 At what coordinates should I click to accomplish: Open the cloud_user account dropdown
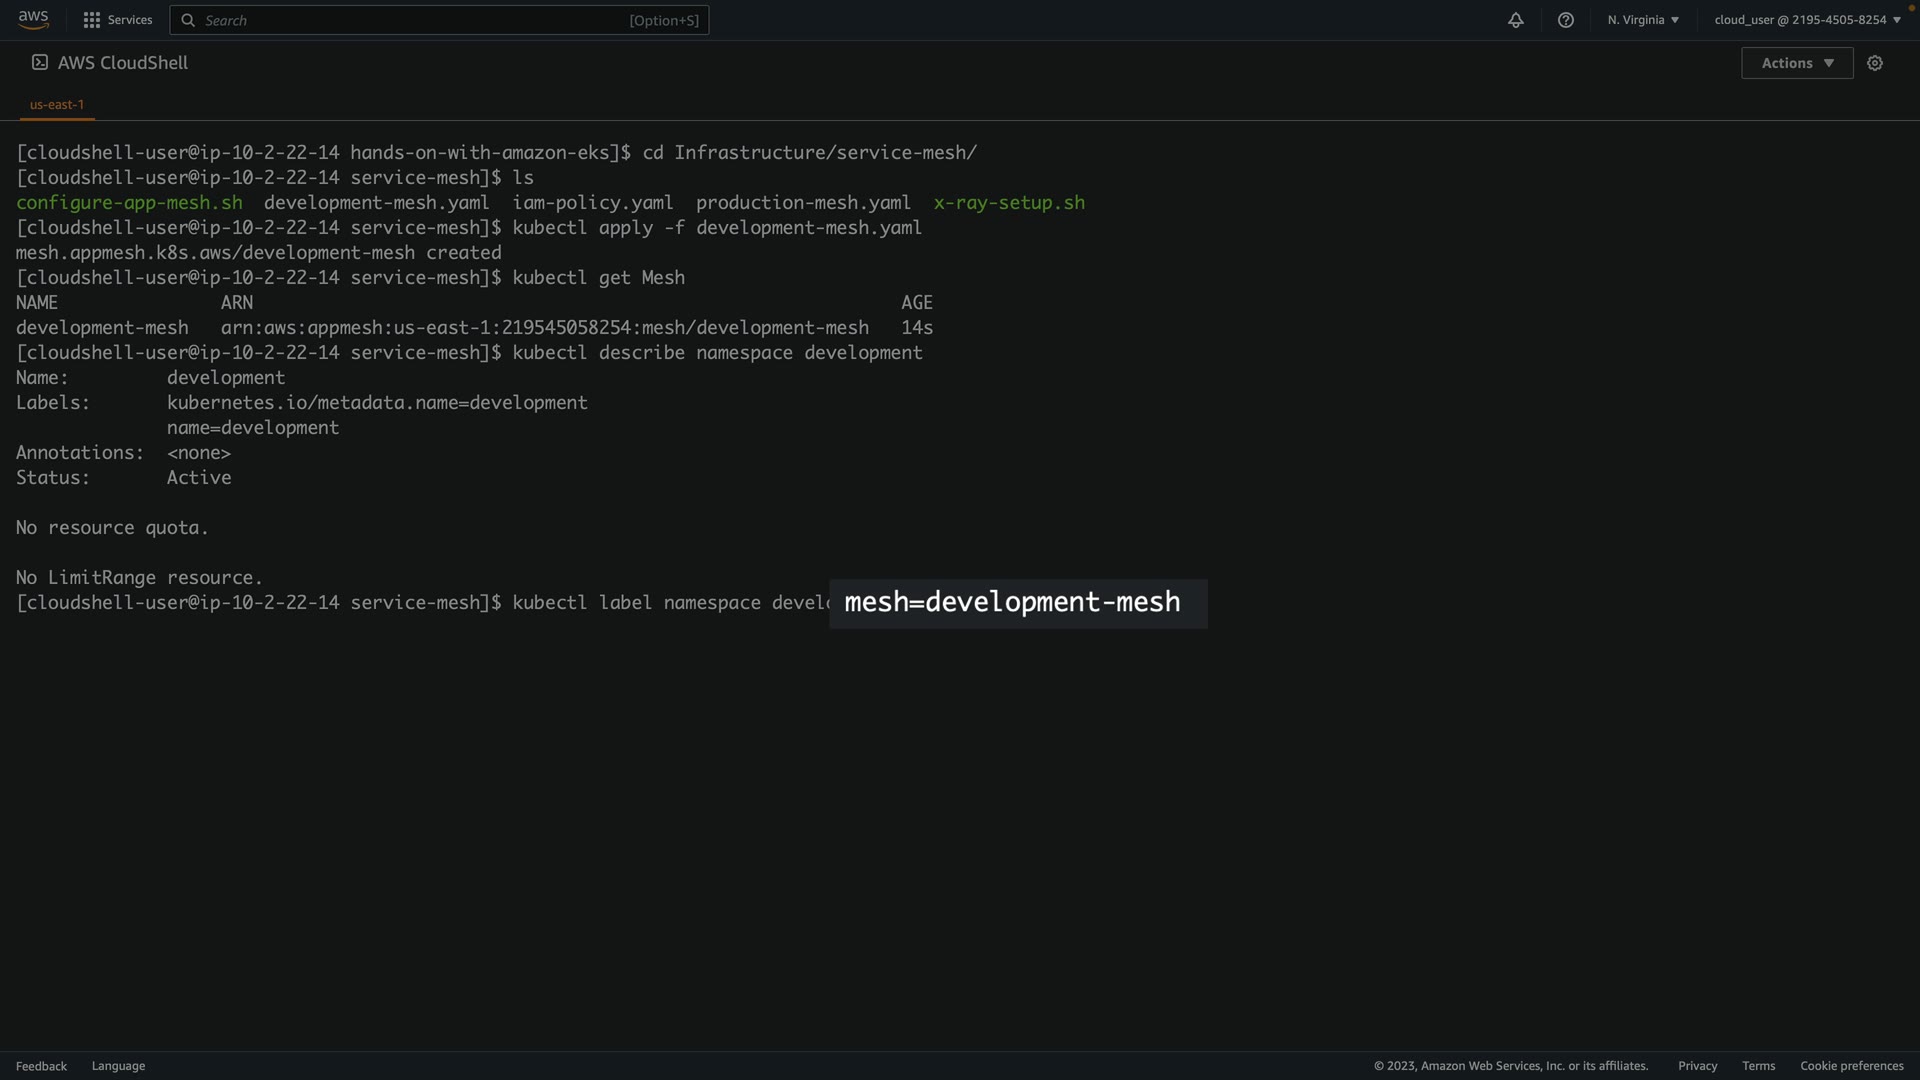[x=1807, y=20]
